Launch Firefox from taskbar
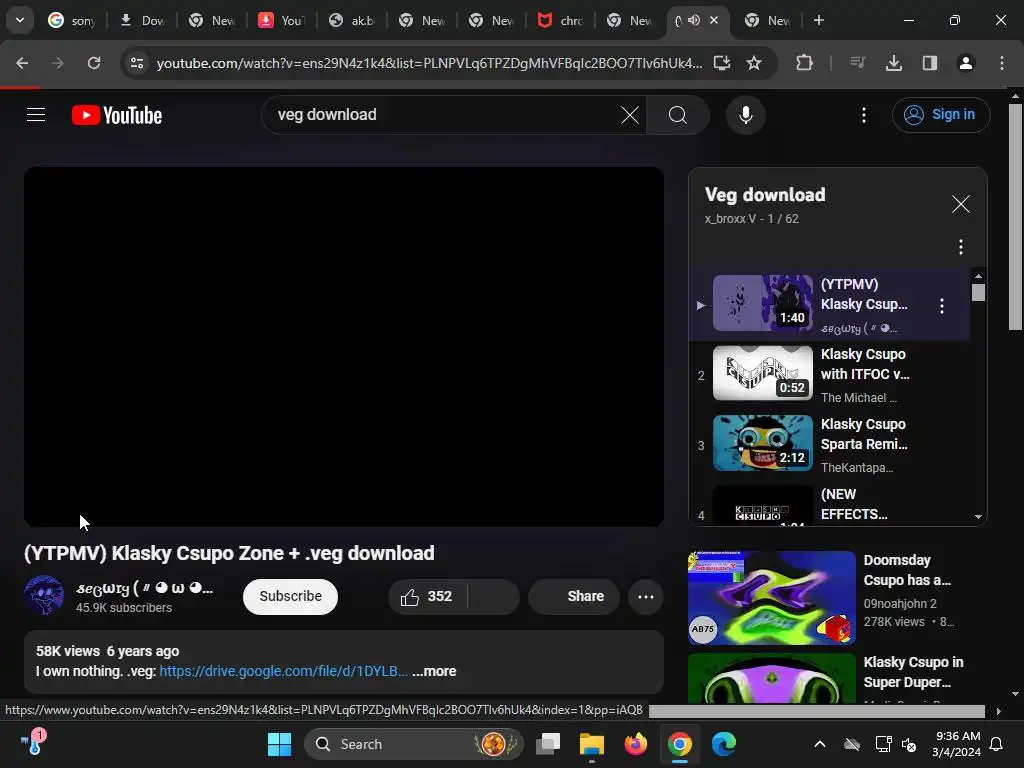Image resolution: width=1024 pixels, height=768 pixels. pos(635,744)
